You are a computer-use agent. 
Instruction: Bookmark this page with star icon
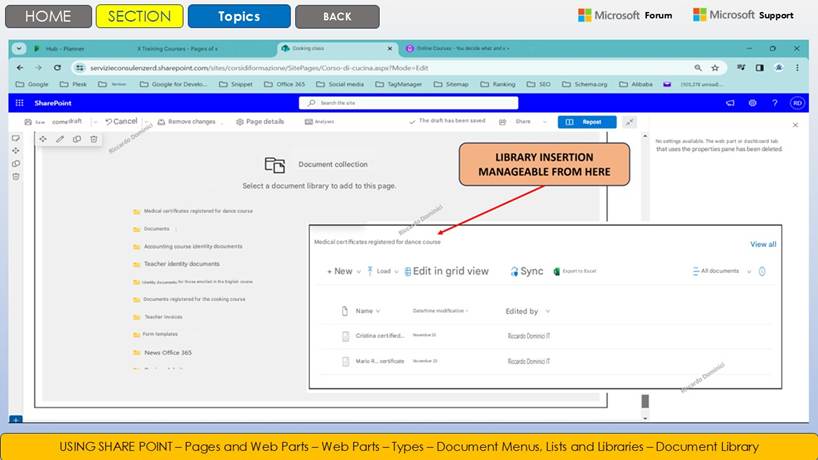coord(715,68)
